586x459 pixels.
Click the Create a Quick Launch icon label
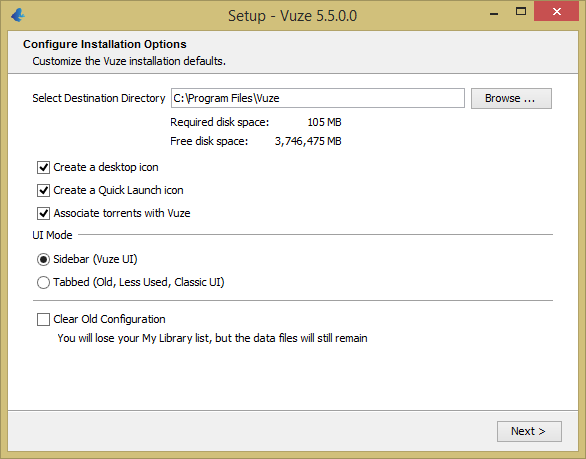click(118, 190)
